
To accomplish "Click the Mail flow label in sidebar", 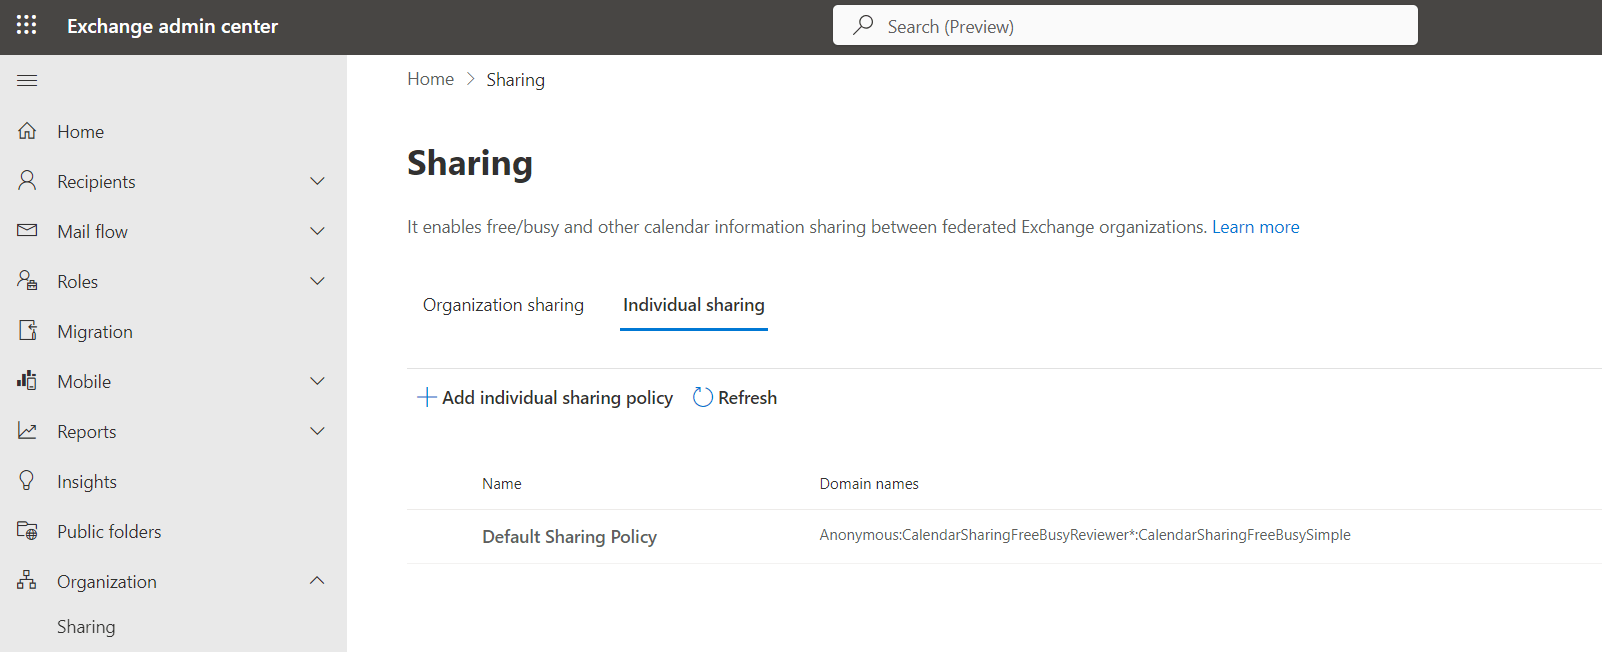I will coord(93,232).
